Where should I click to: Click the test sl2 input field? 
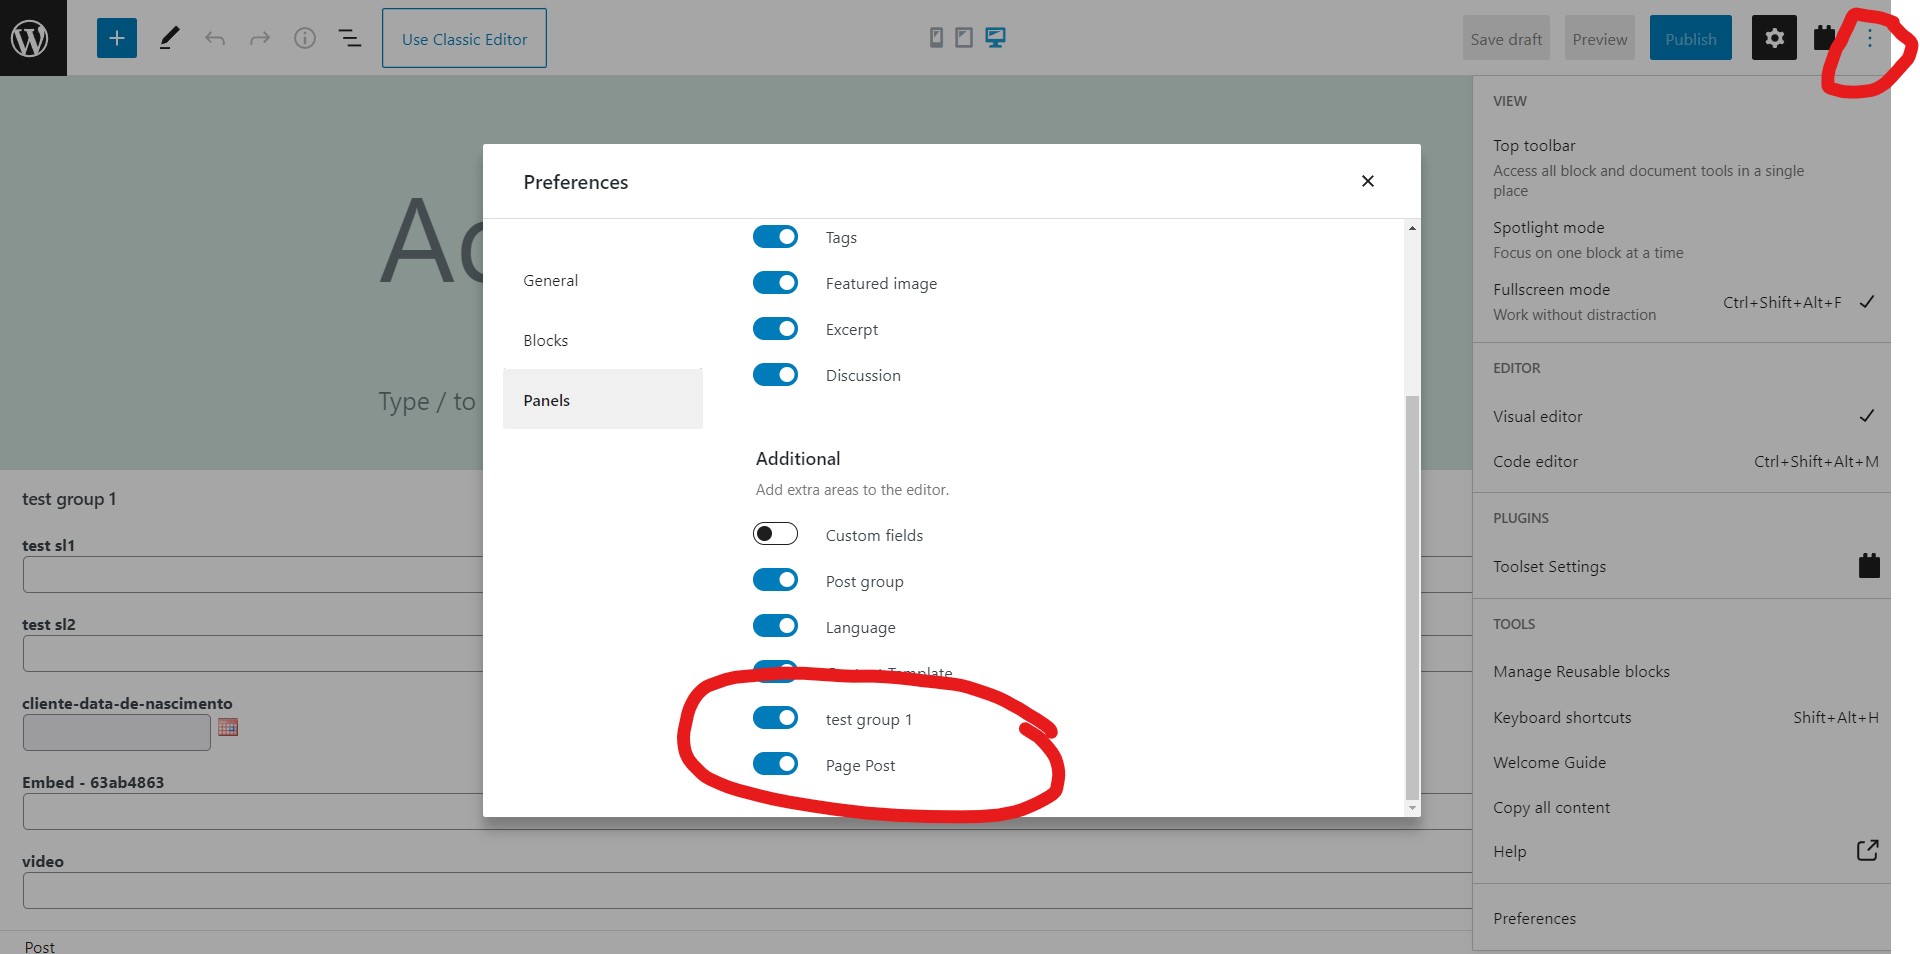(x=253, y=653)
